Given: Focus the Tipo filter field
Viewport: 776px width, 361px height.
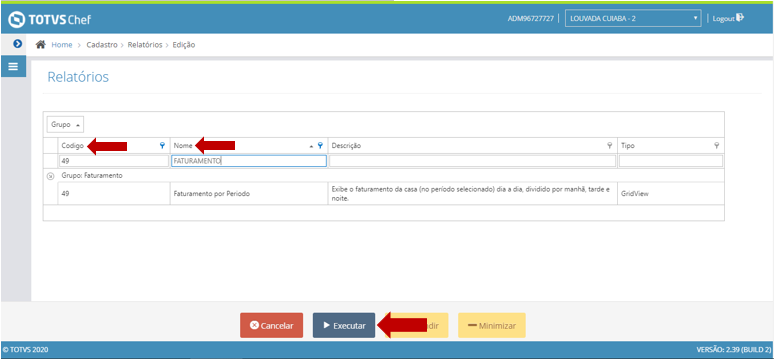Looking at the screenshot, I should [x=671, y=161].
